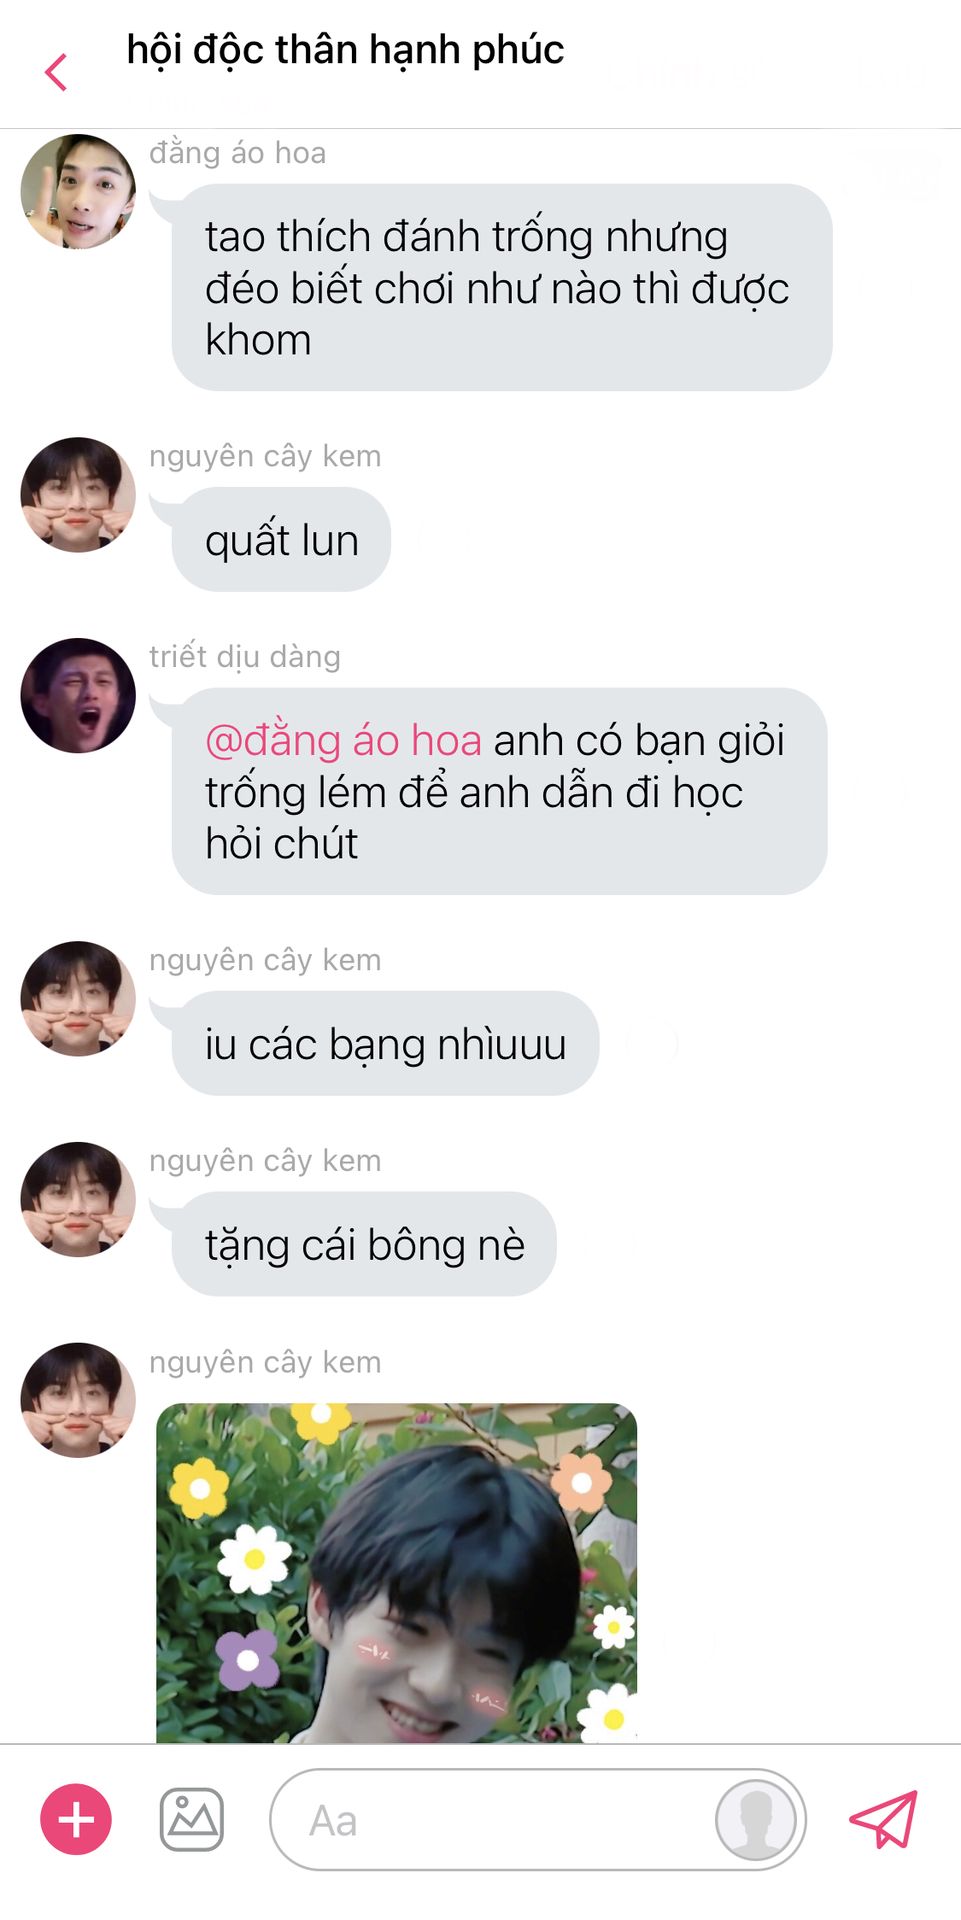Tap nguyên cây kem's avatar beside 'quất lun'
Image resolution: width=961 pixels, height=1920 pixels.
(78, 494)
